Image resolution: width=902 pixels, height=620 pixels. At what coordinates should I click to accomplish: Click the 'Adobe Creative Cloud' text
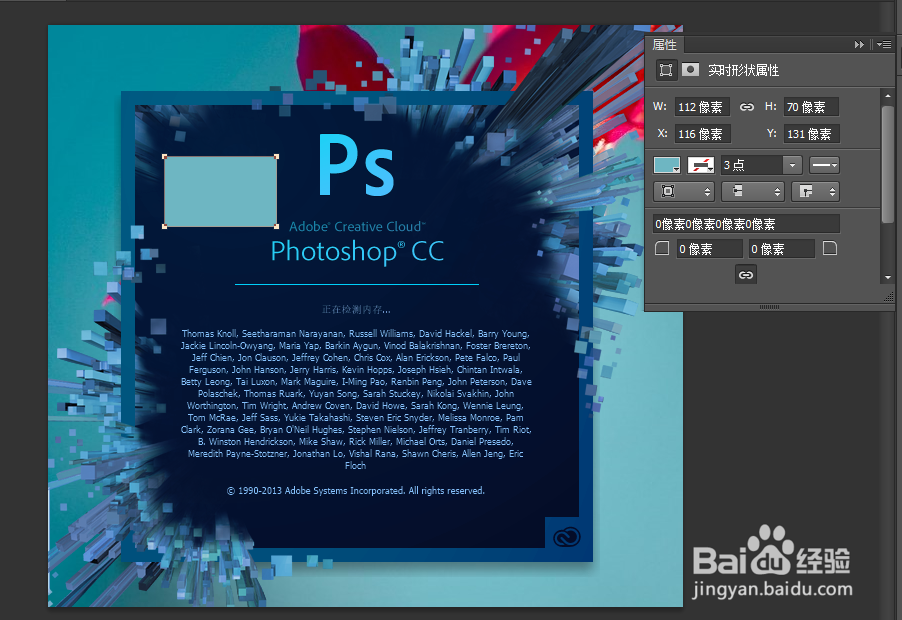pyautogui.click(x=357, y=227)
